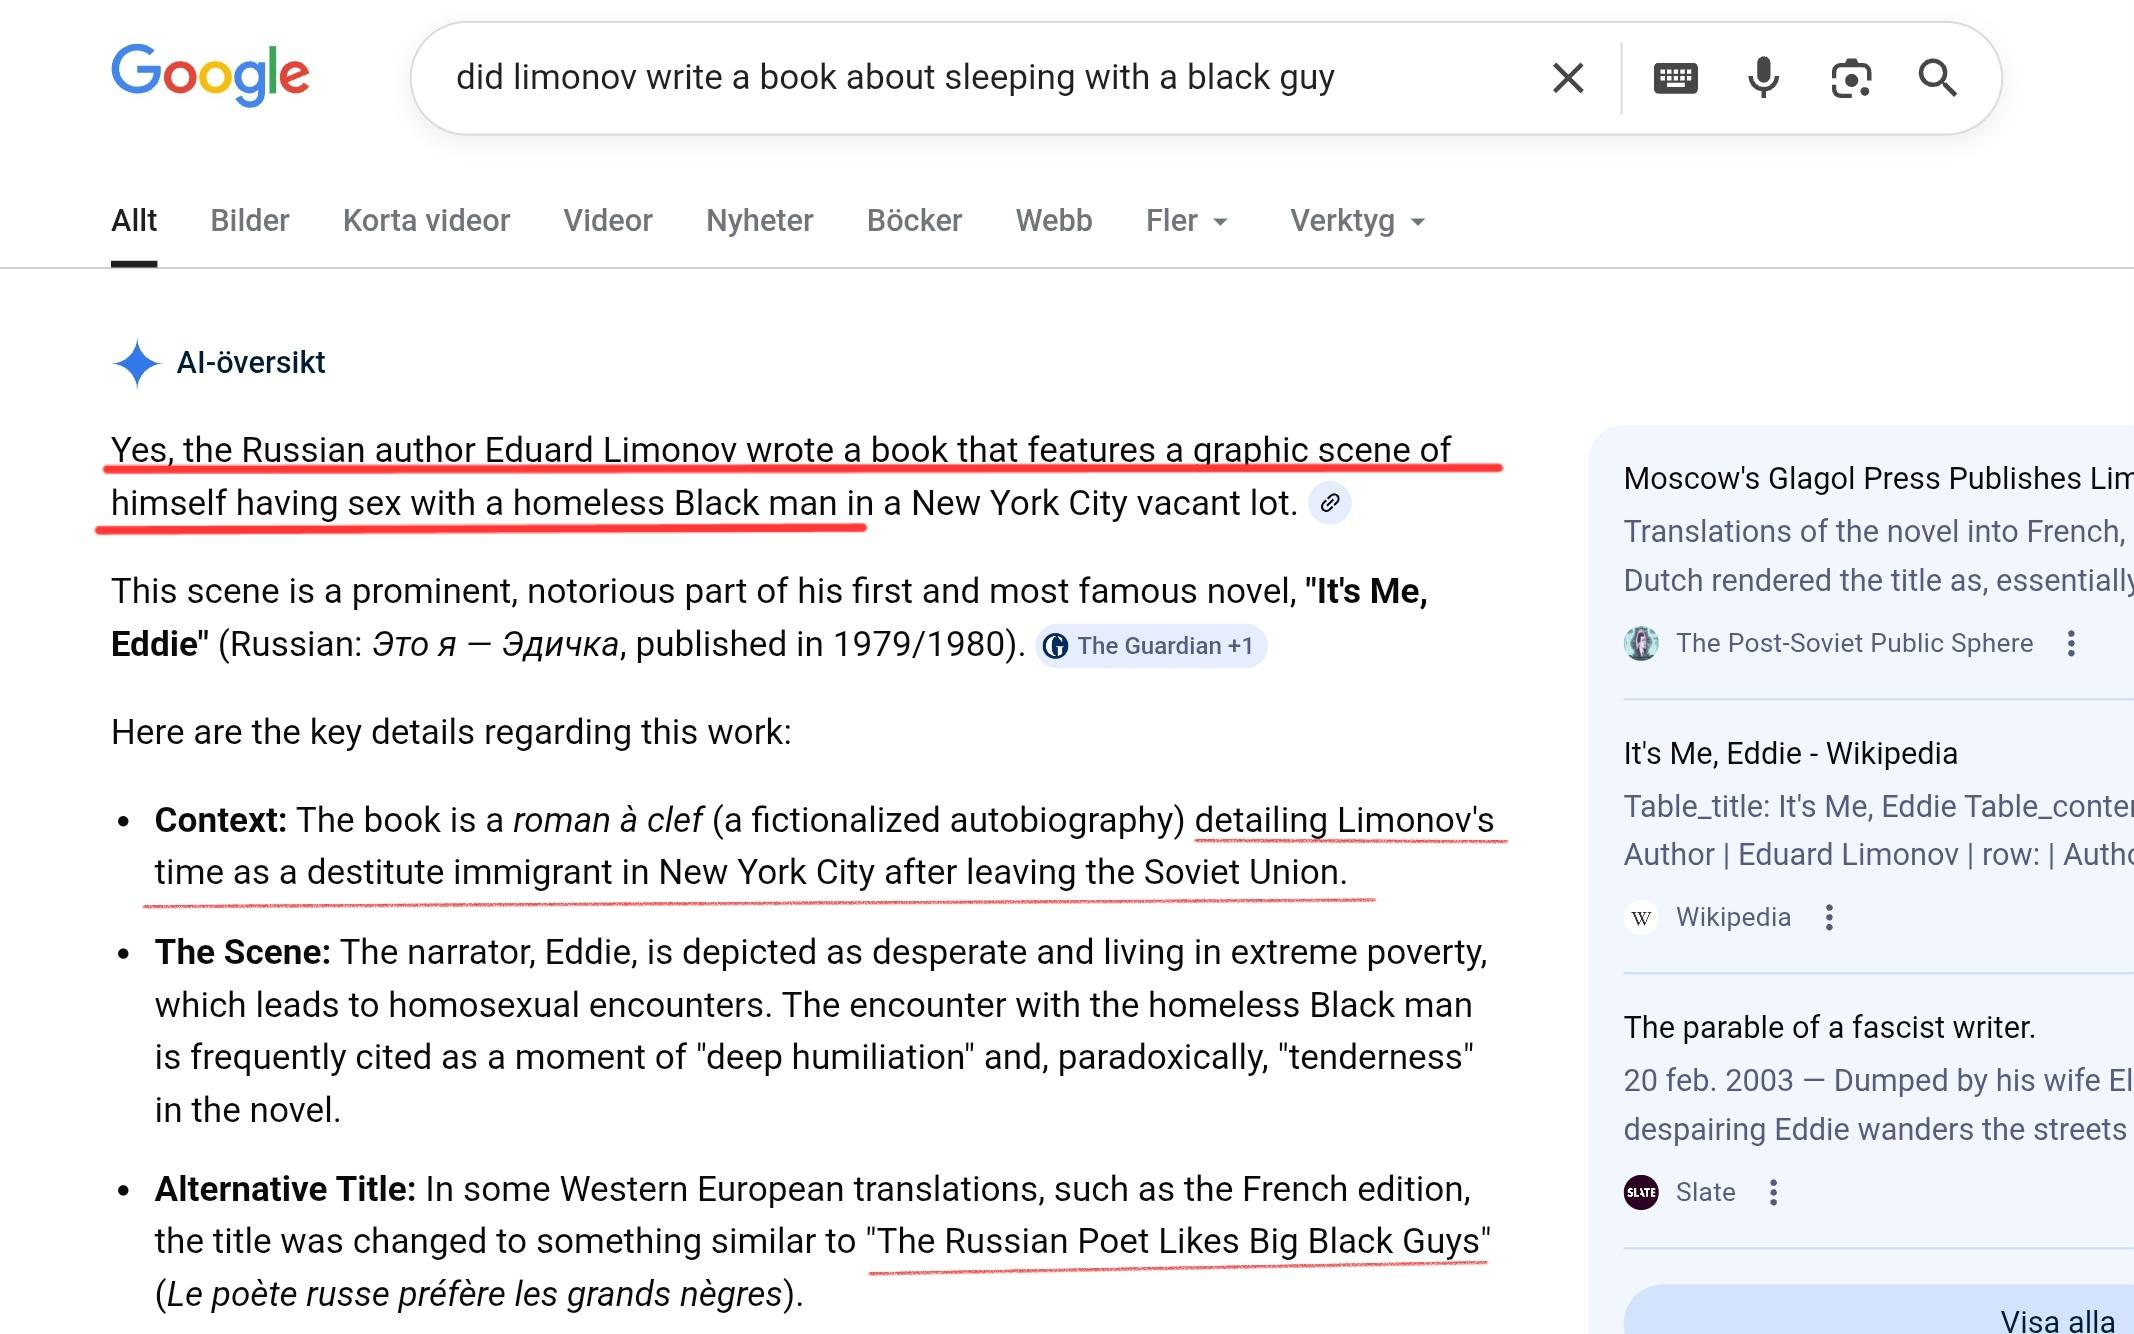Open the Böcker tab
The height and width of the screenshot is (1334, 2134).
pyautogui.click(x=914, y=221)
